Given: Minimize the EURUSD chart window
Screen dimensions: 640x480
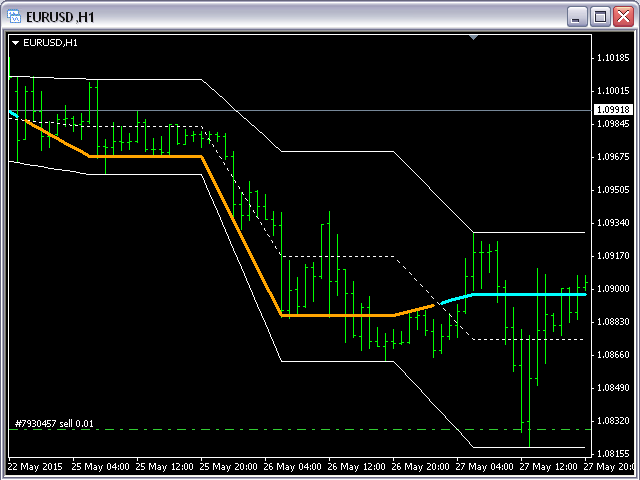Looking at the screenshot, I should tap(577, 17).
